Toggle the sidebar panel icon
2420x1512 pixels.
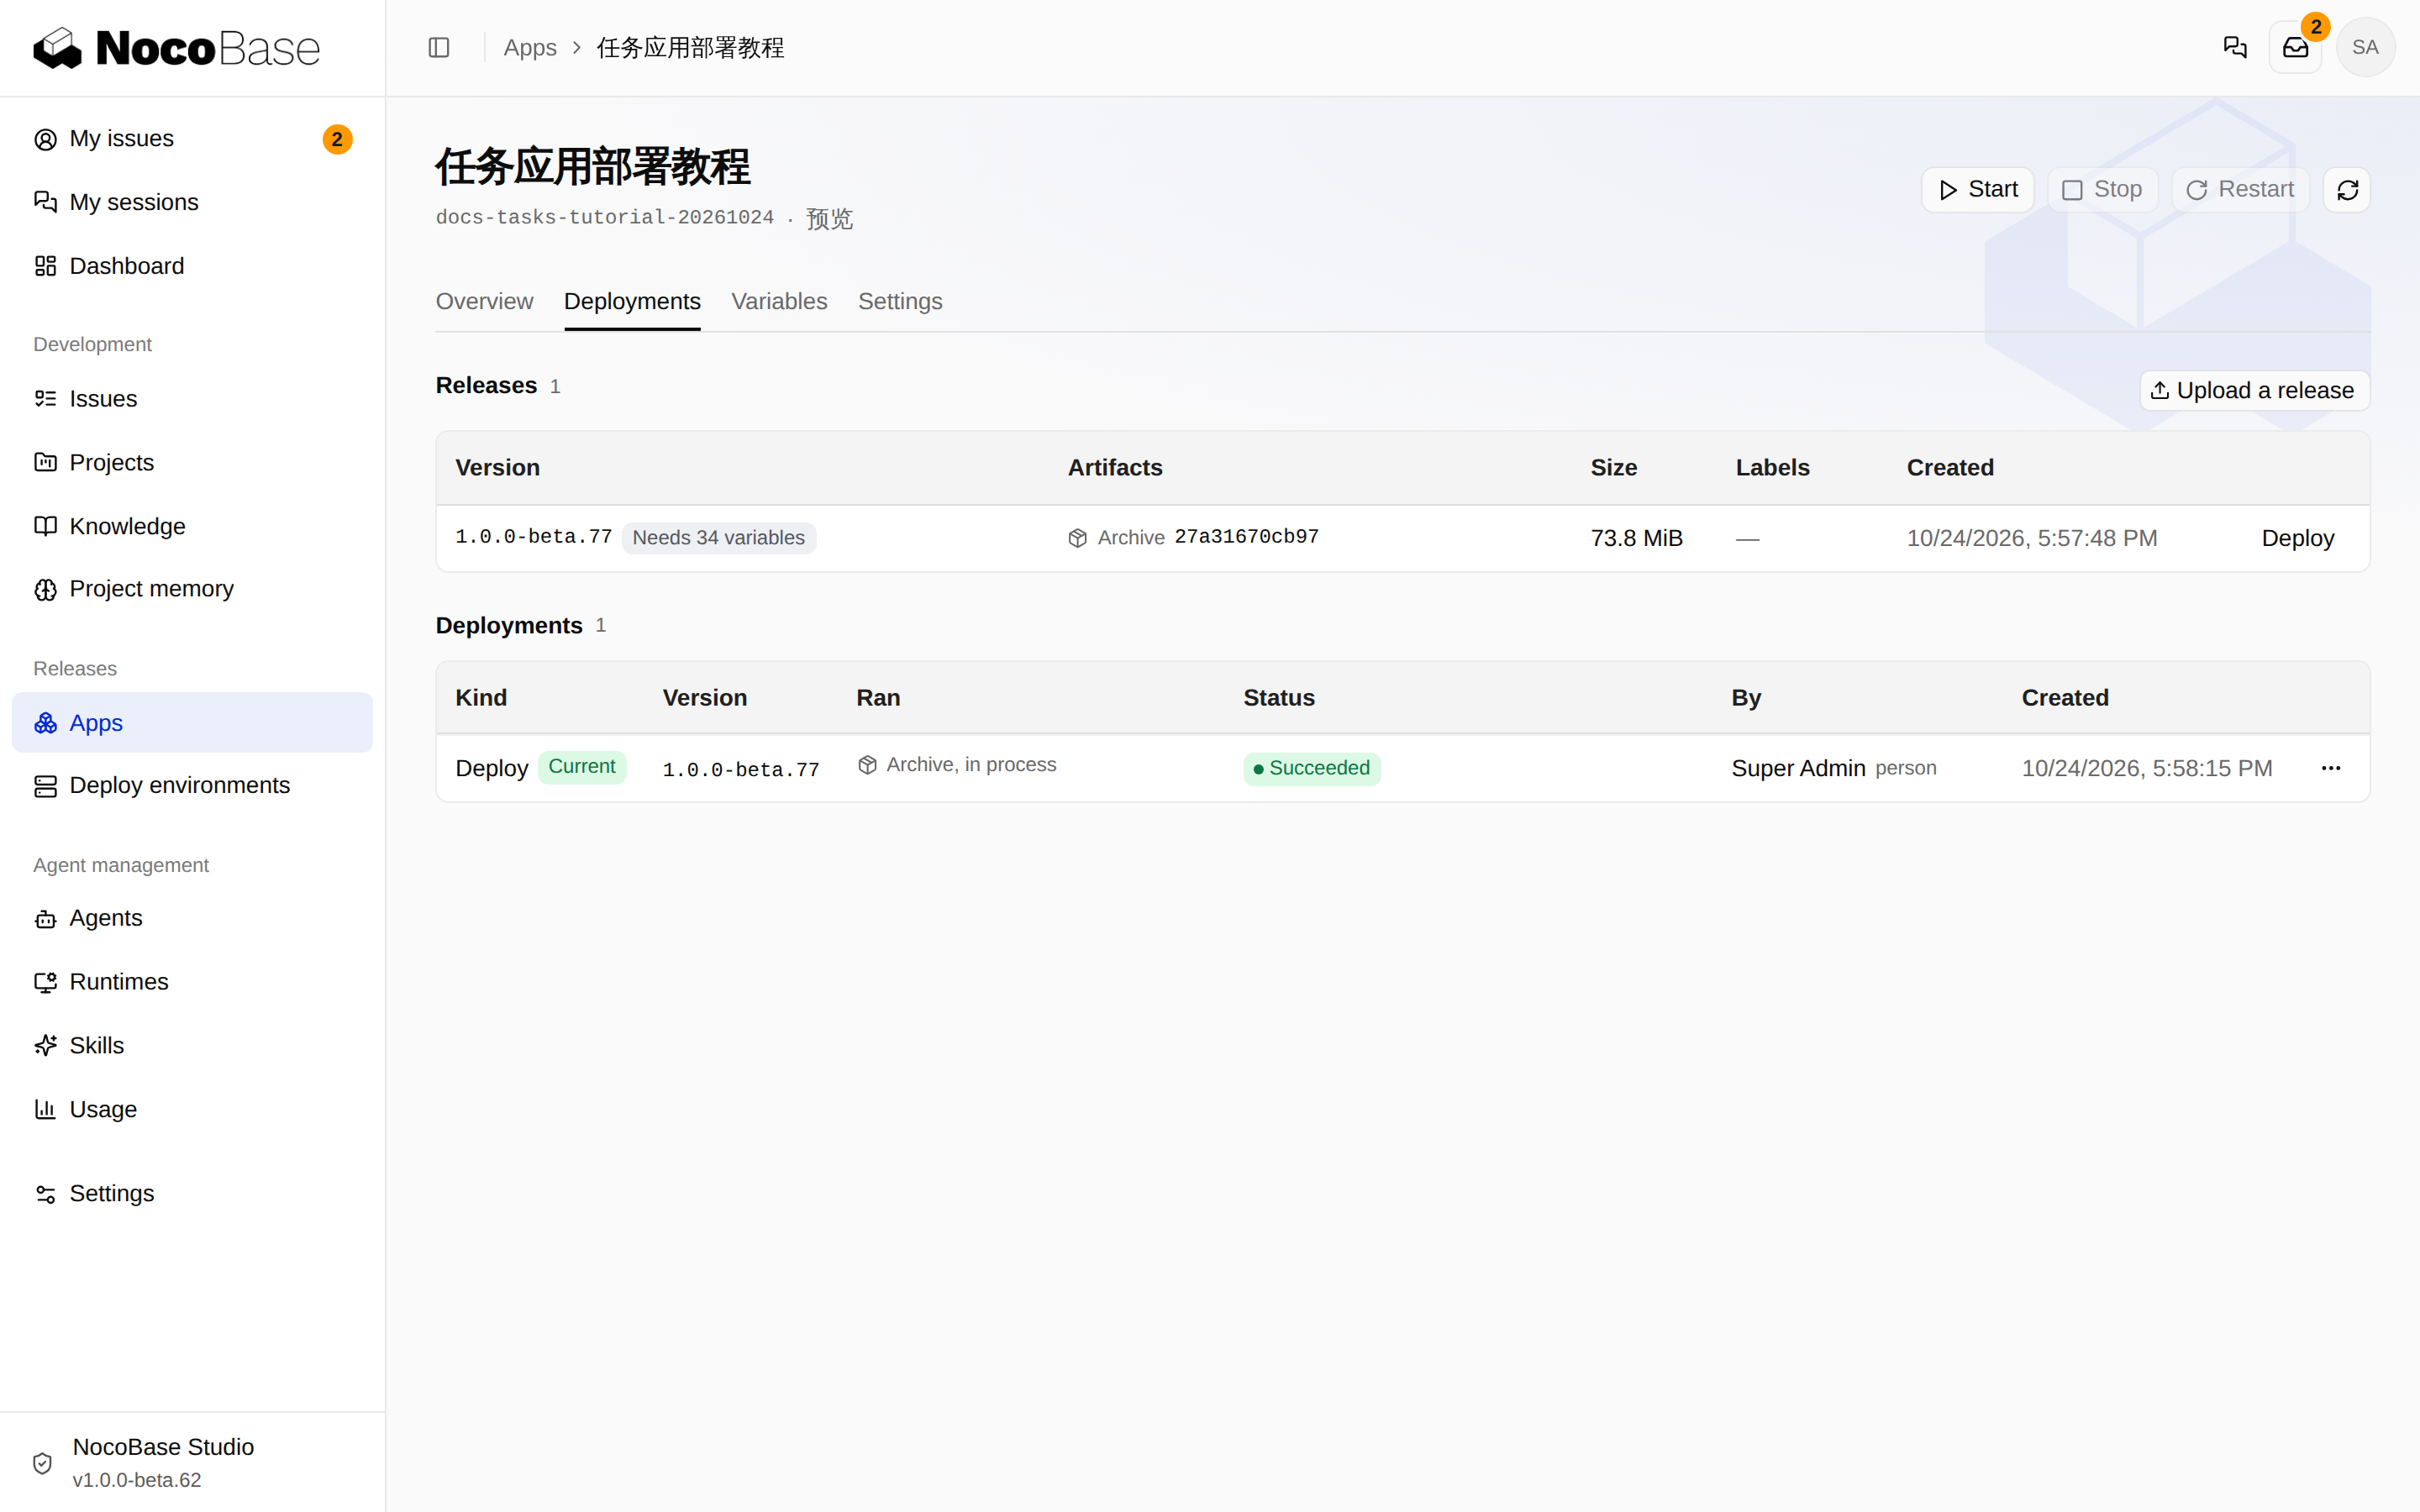tap(439, 48)
